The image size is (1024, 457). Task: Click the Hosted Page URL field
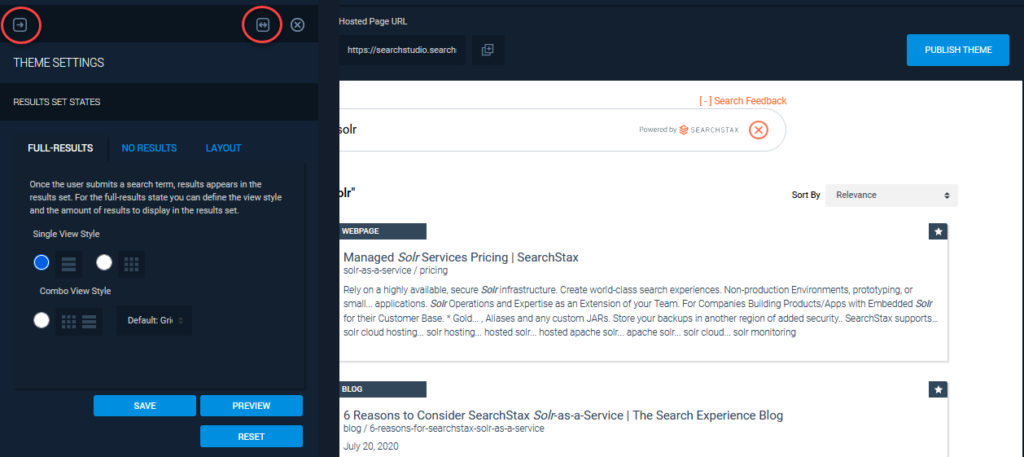(x=402, y=50)
